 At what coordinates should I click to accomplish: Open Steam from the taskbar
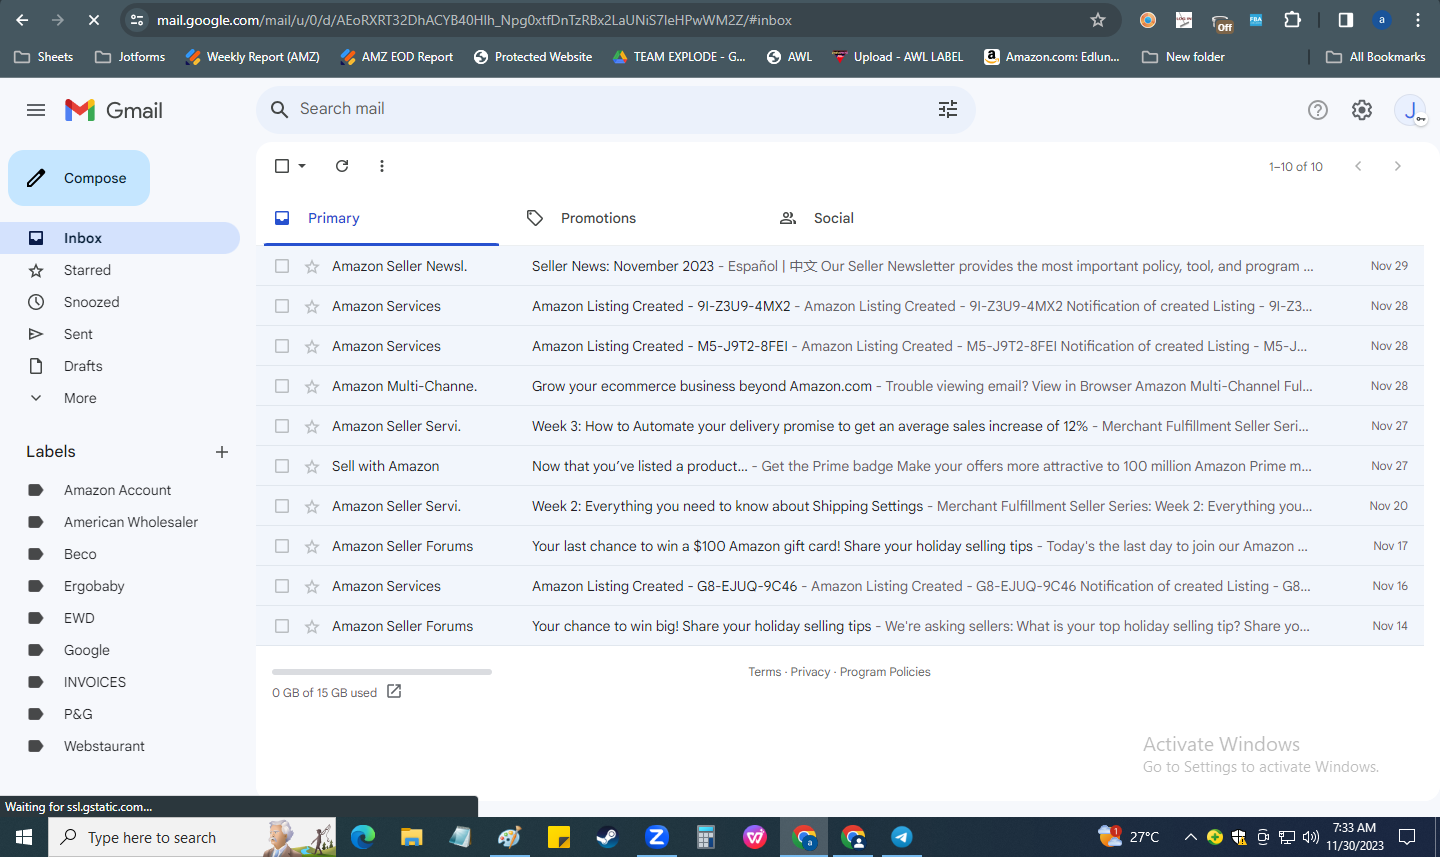607,837
